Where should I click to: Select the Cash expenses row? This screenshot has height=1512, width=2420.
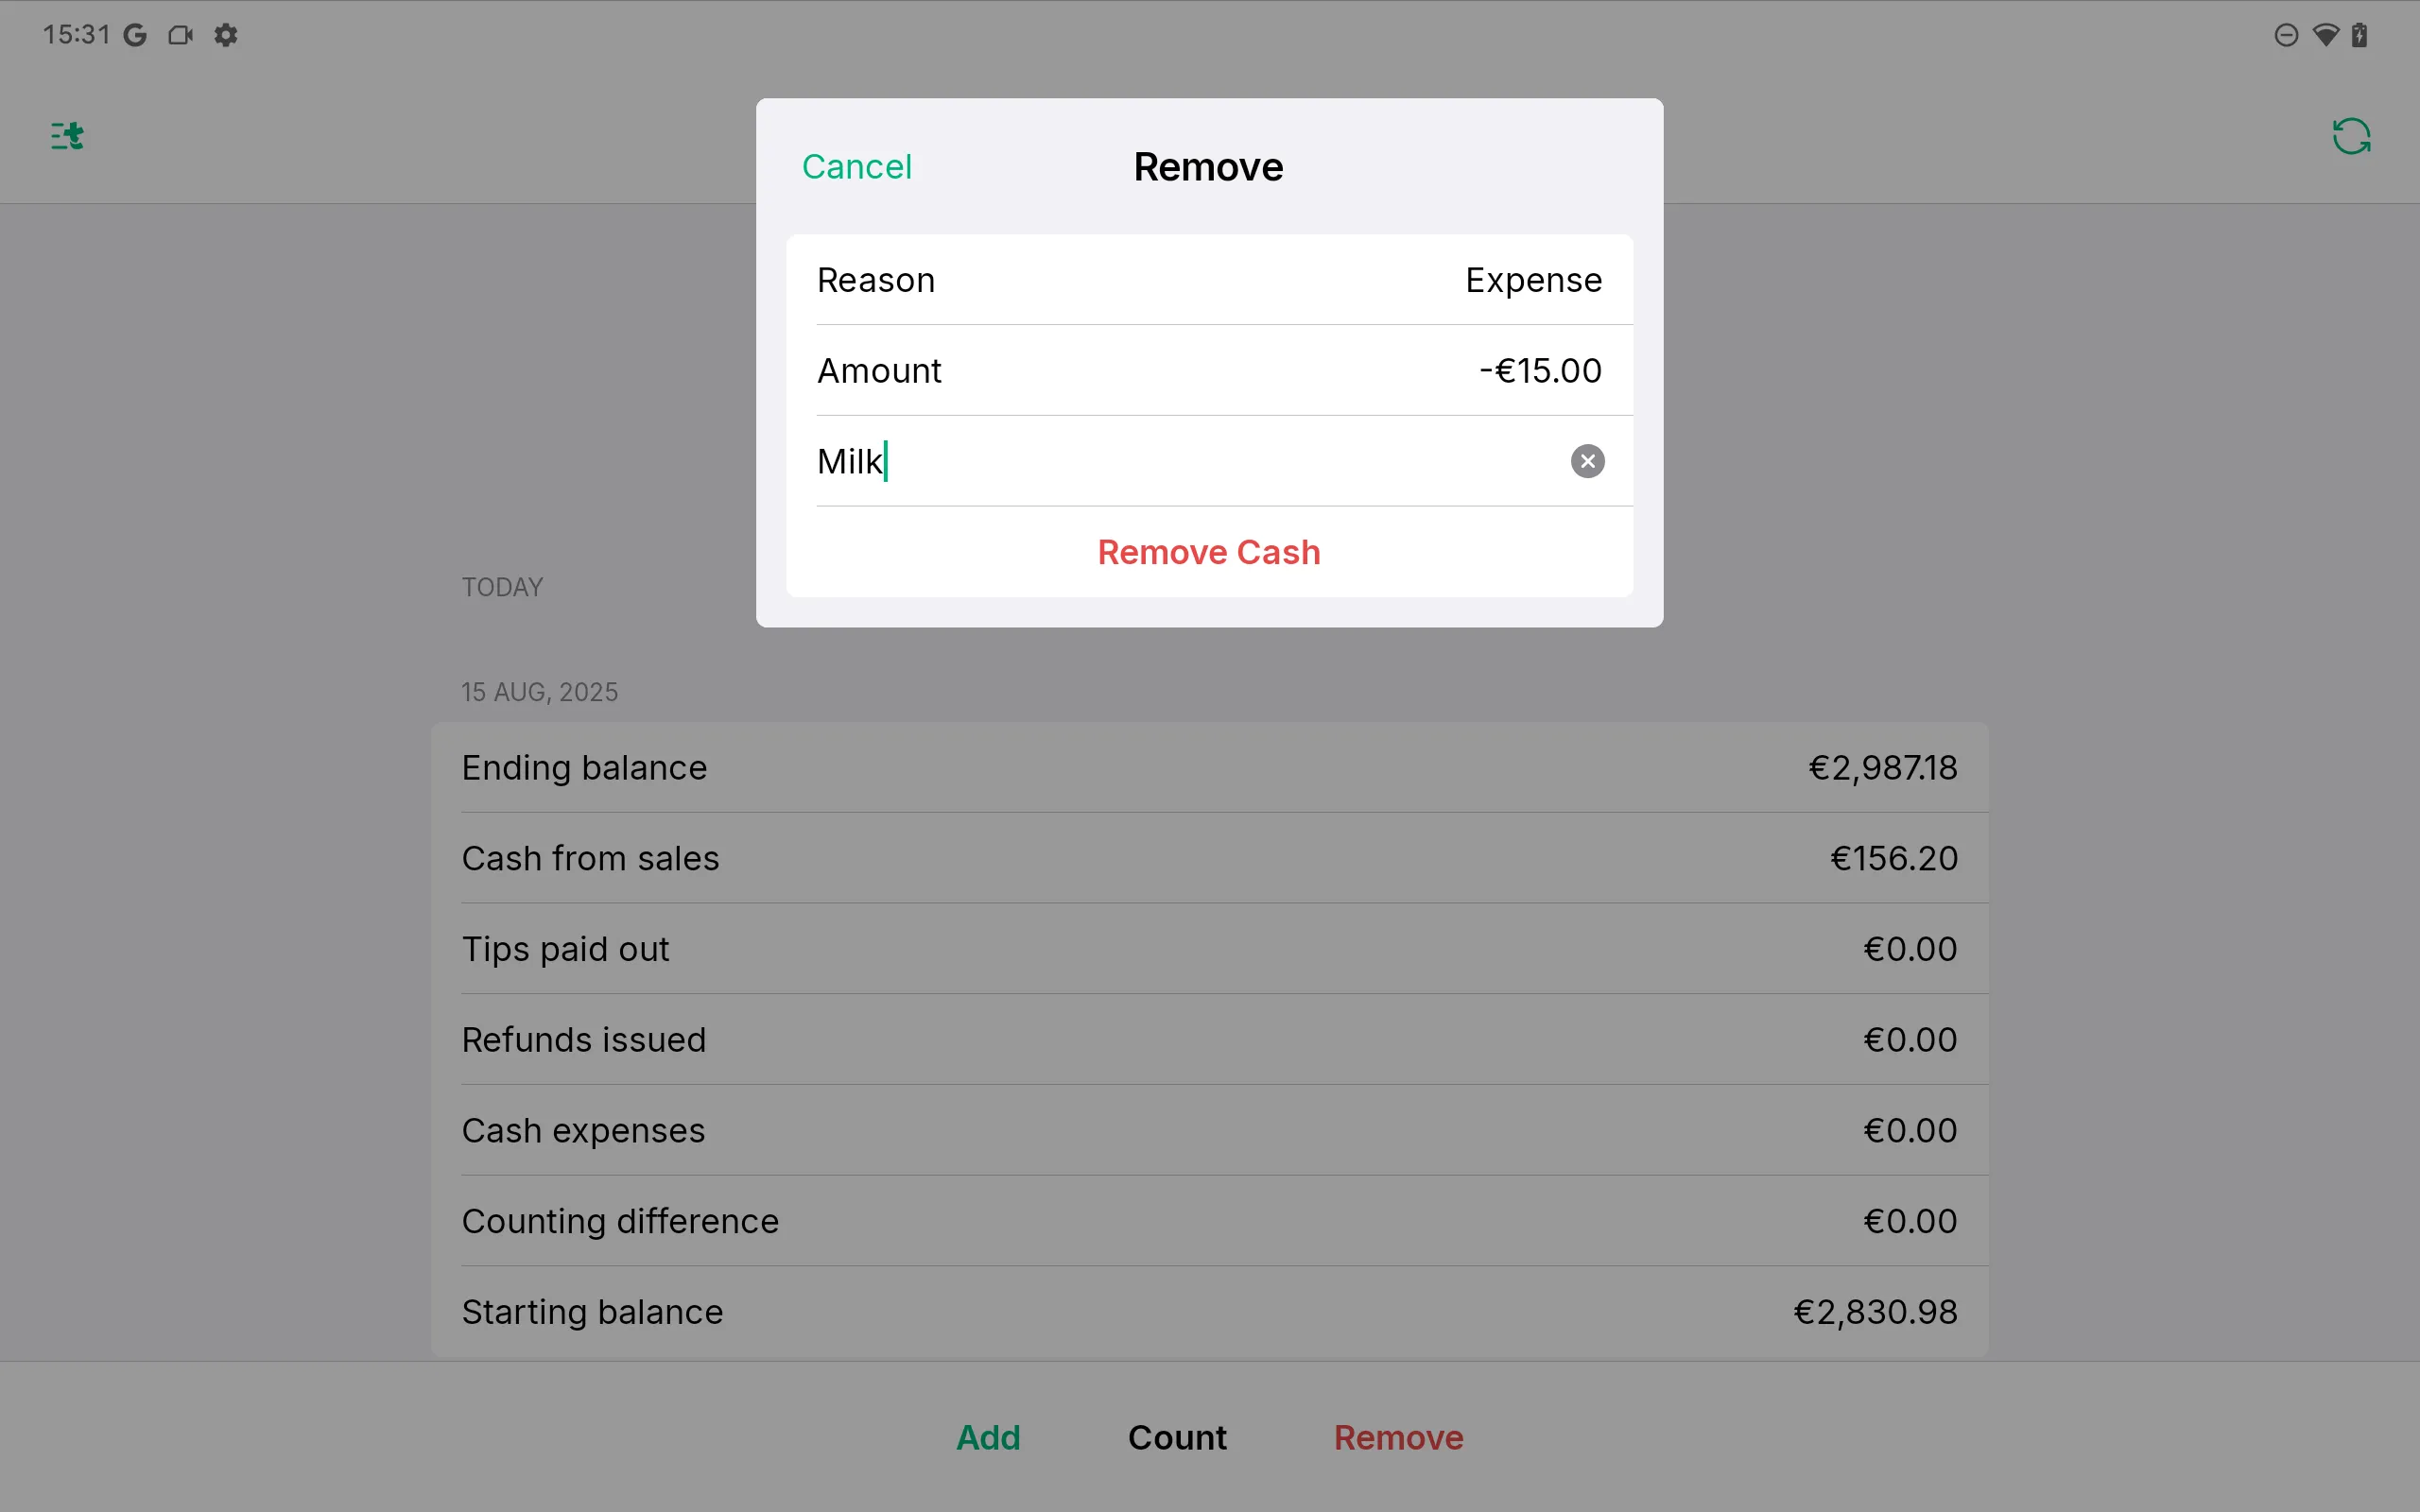[x=1209, y=1130]
